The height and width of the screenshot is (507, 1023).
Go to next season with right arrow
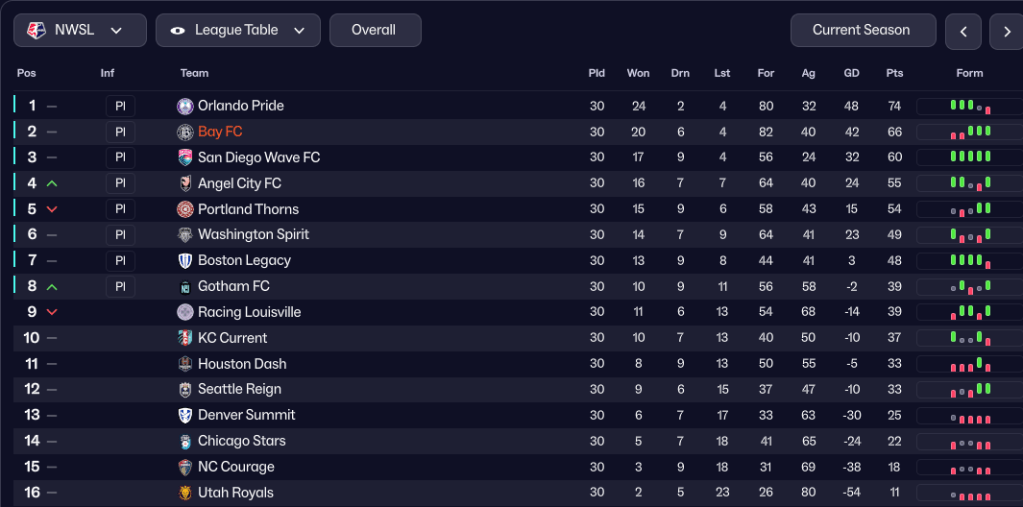[x=1005, y=31]
